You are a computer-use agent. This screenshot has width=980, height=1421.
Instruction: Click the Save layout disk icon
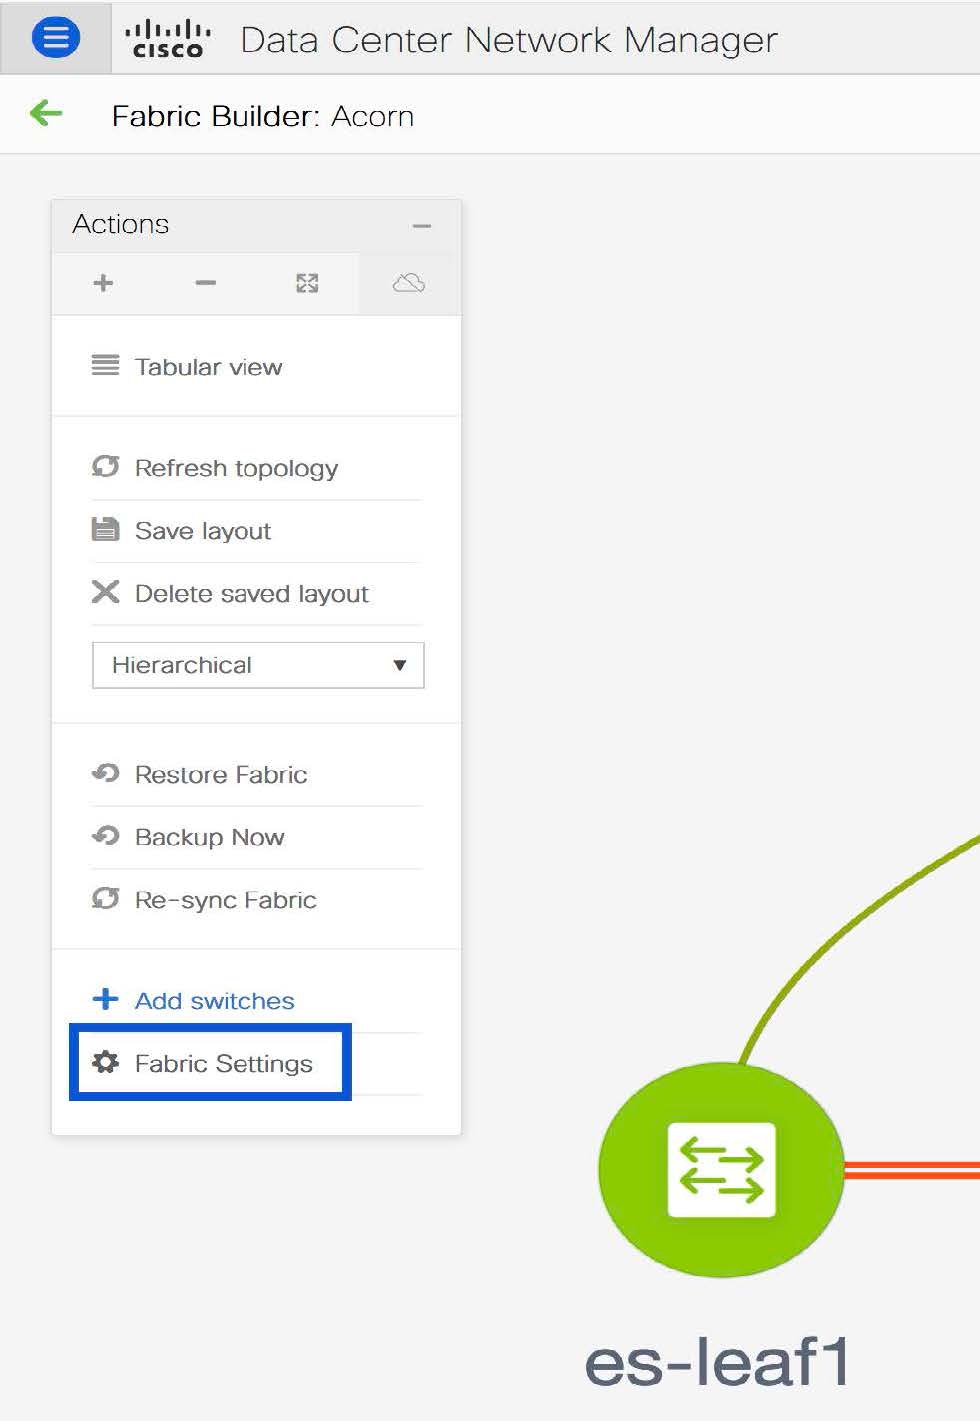(x=105, y=529)
